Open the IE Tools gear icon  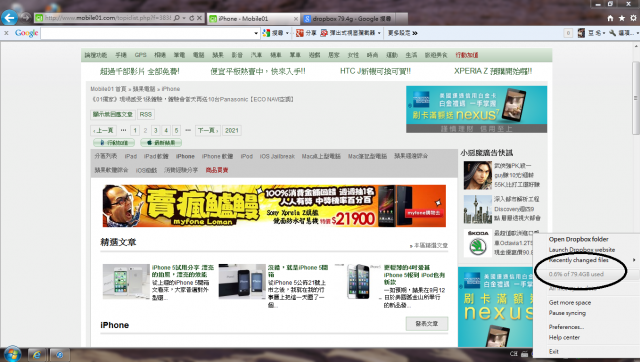point(633,18)
